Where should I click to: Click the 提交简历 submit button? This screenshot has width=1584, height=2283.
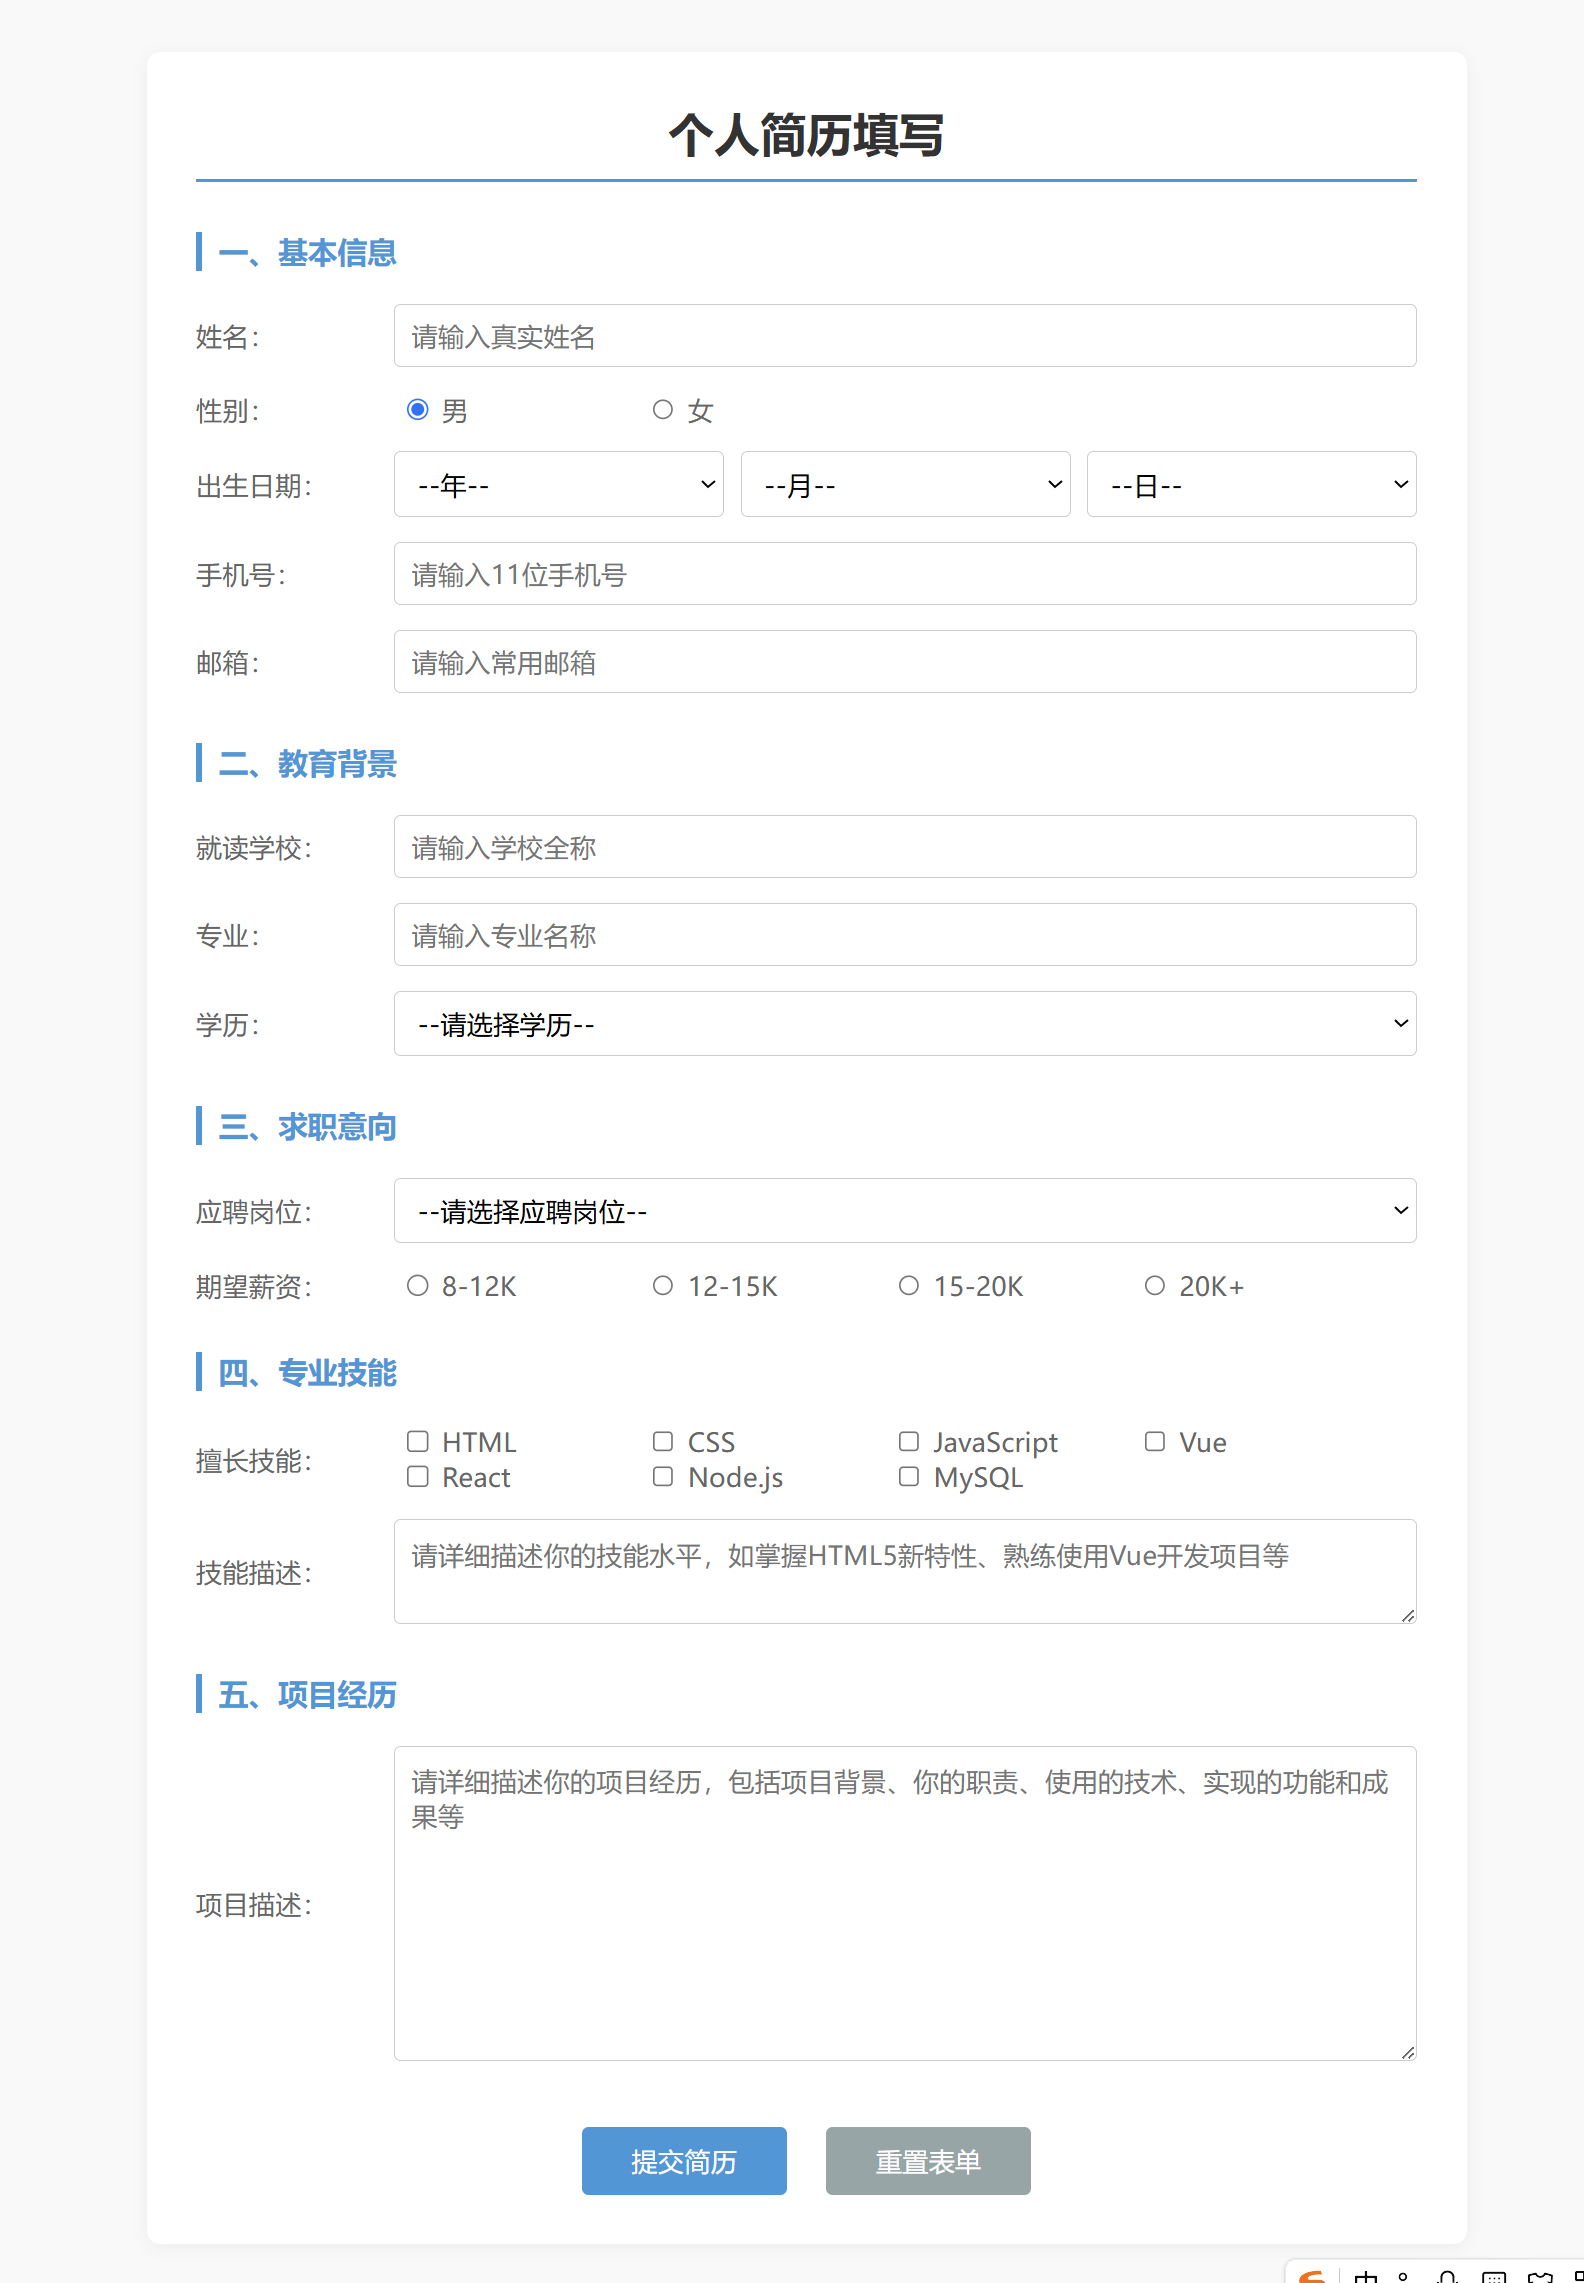(x=684, y=2161)
